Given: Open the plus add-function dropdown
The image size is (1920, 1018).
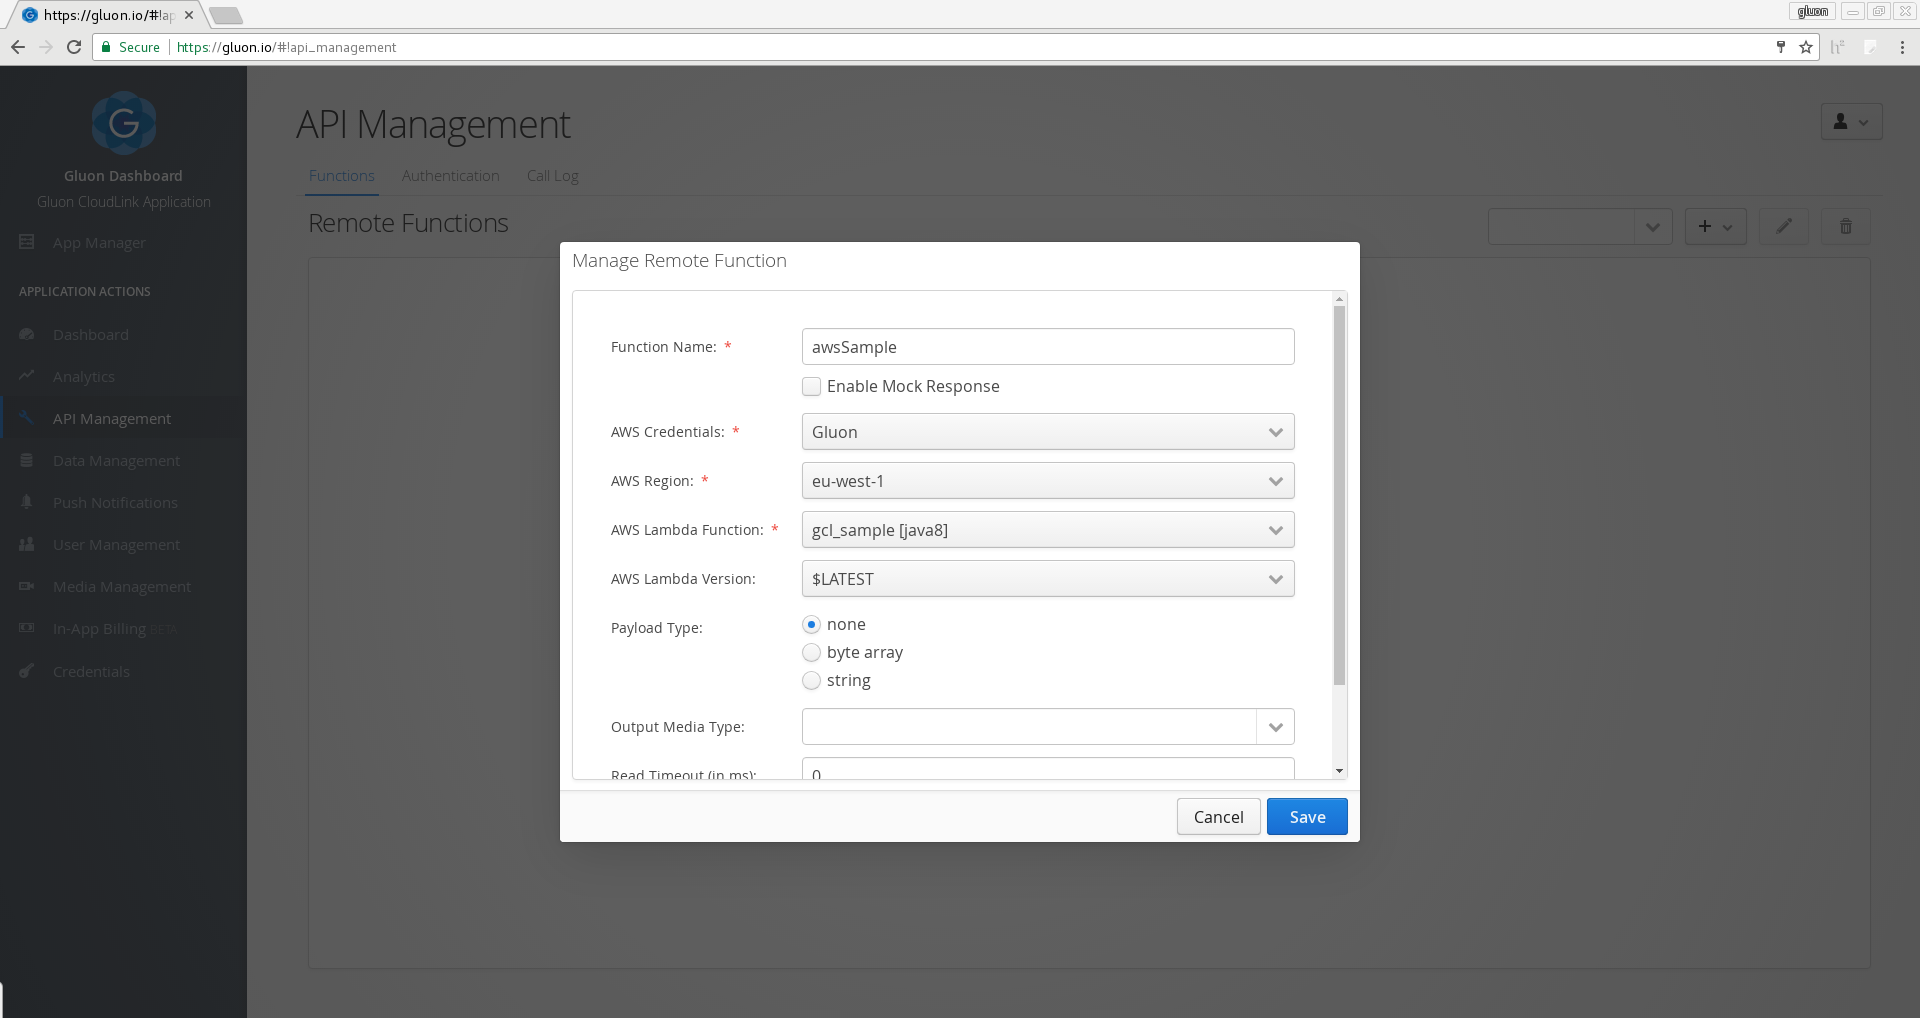Looking at the screenshot, I should (x=1716, y=226).
